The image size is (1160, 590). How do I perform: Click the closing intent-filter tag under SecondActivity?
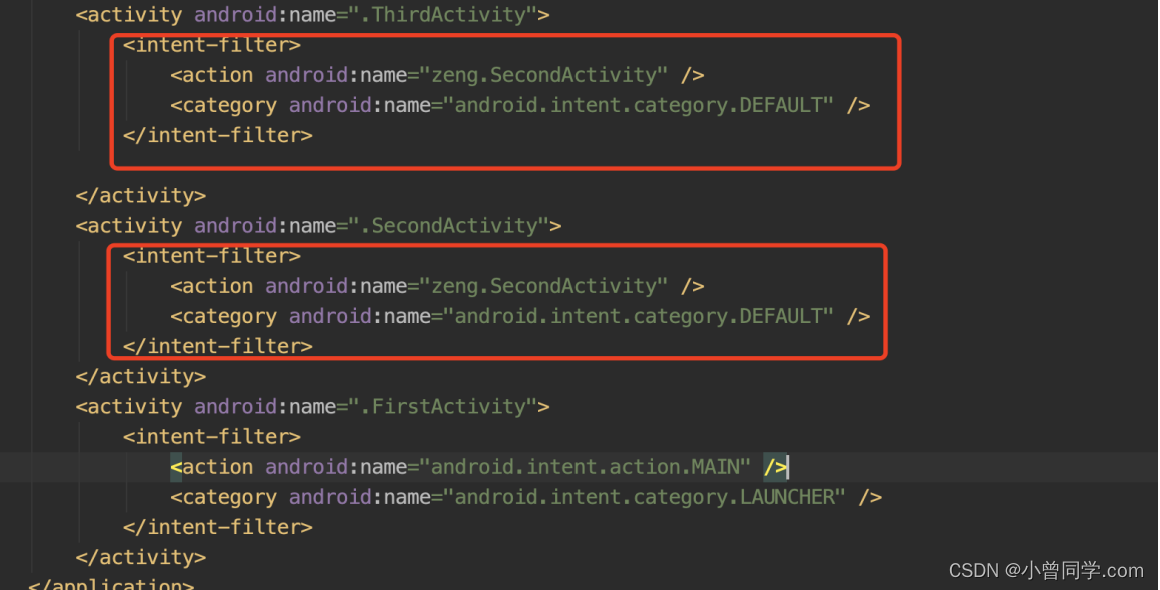tap(218, 346)
